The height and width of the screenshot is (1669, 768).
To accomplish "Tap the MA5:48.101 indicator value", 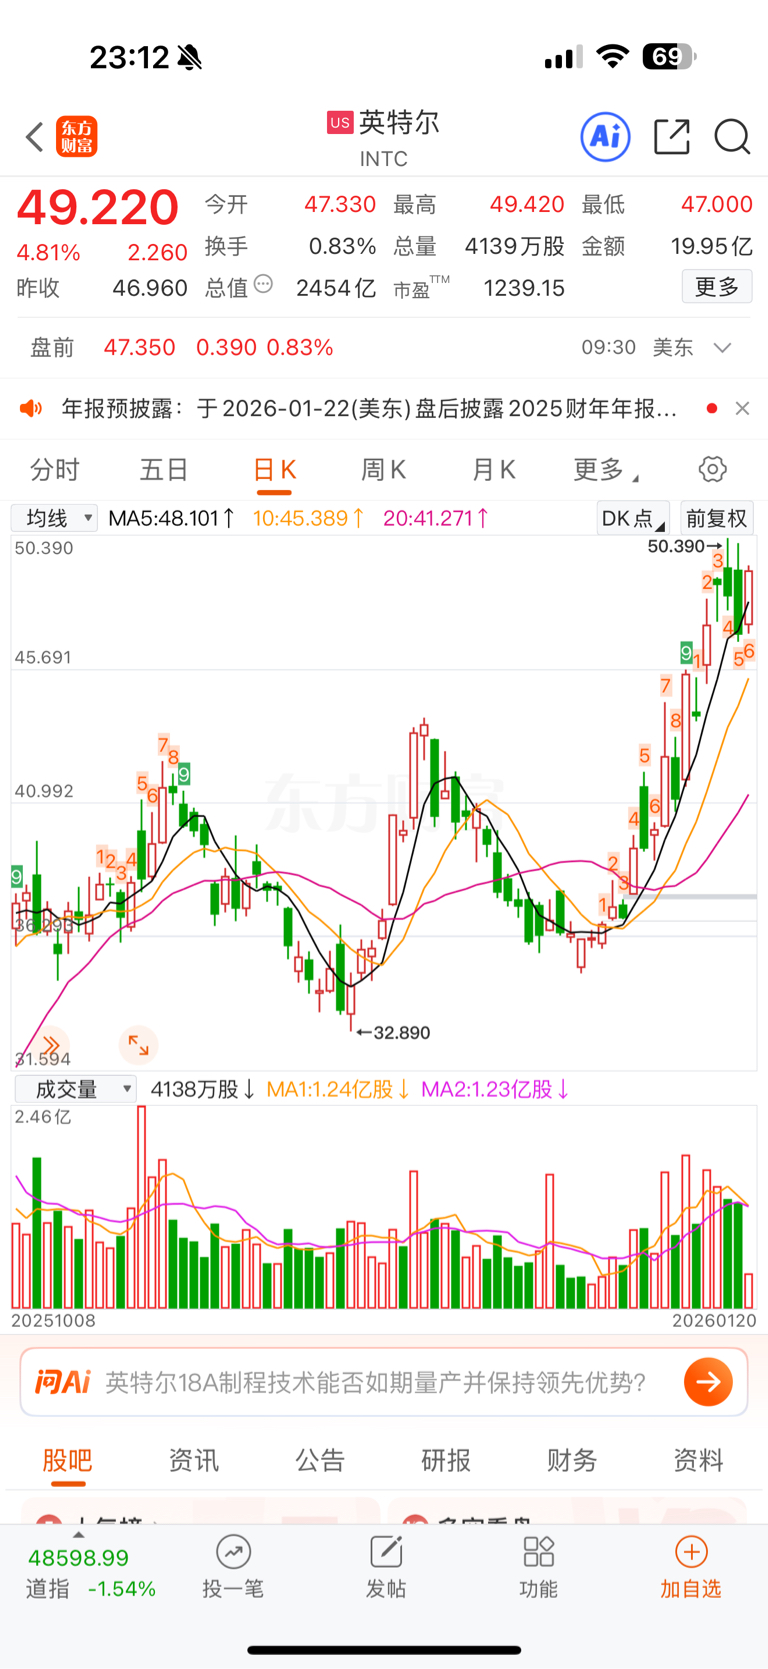I will [171, 518].
